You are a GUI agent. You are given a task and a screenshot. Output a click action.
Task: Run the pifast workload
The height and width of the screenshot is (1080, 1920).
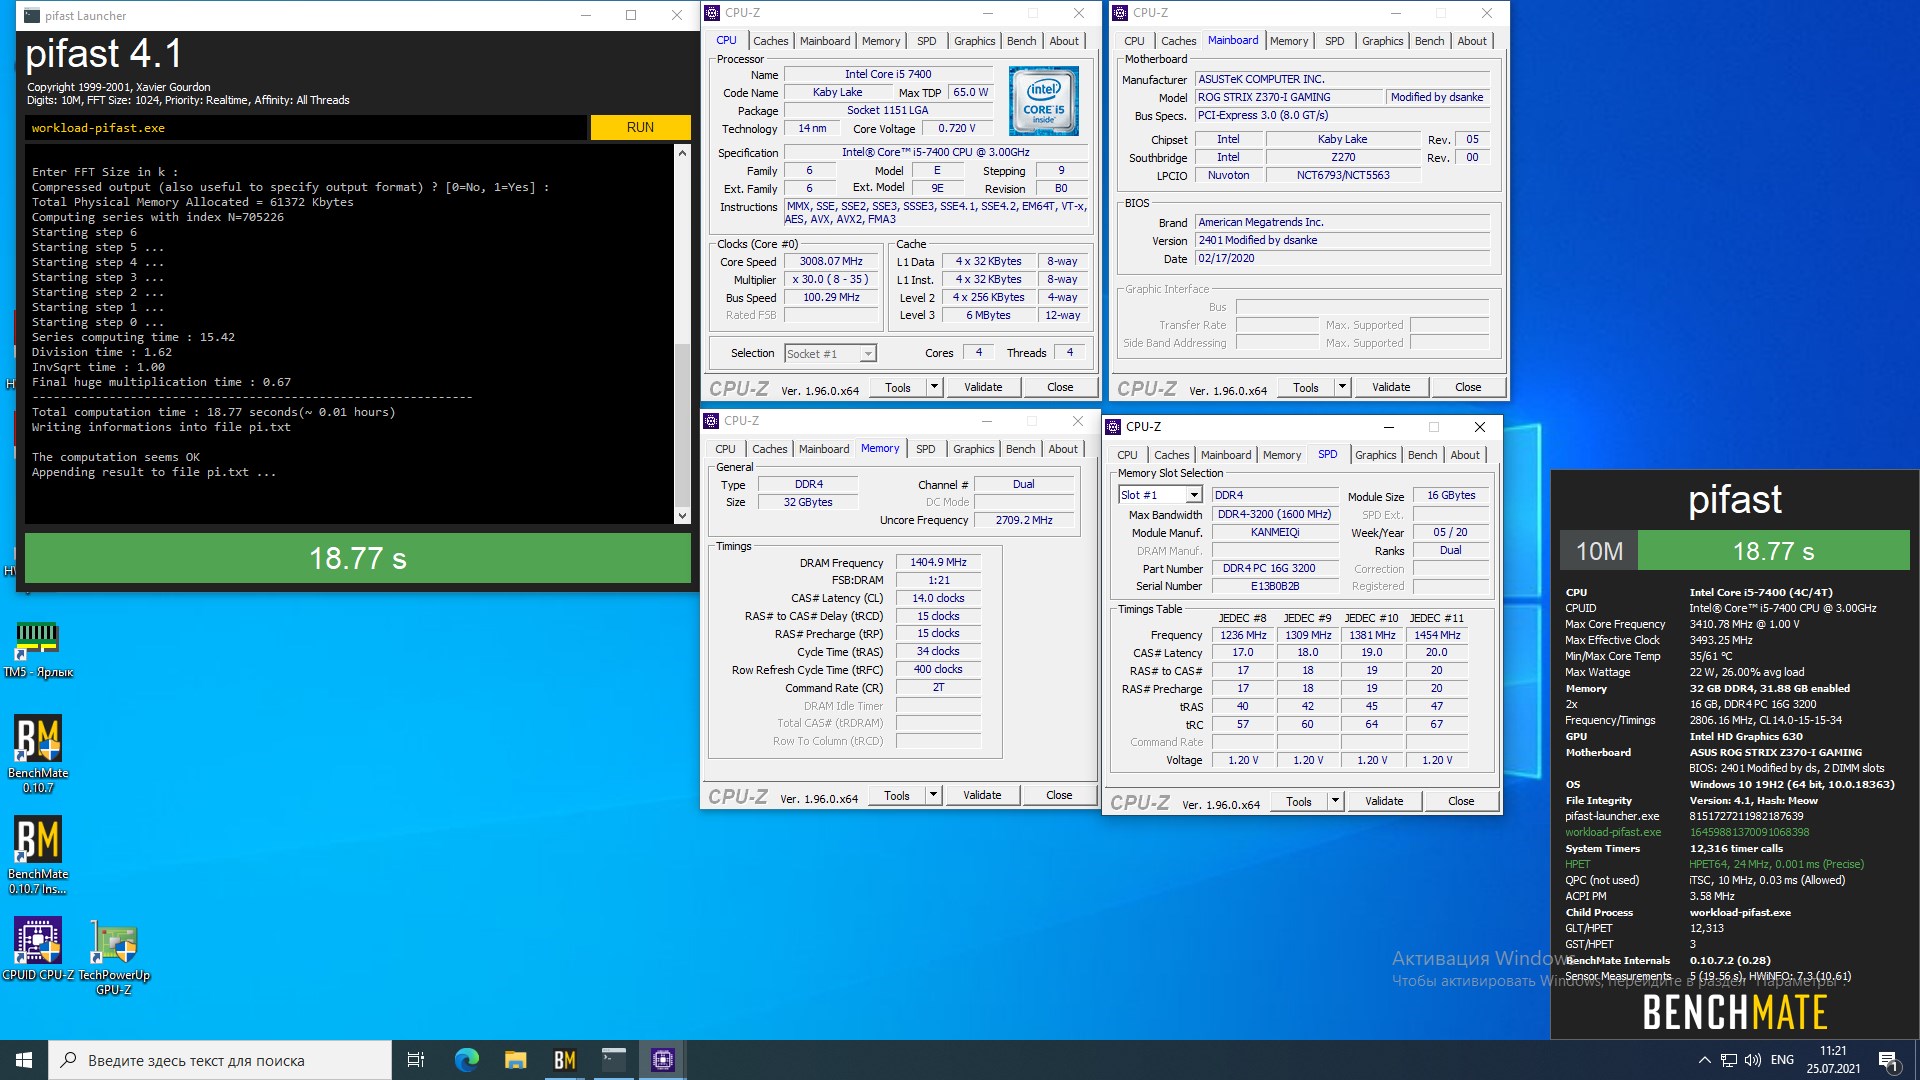click(x=640, y=128)
